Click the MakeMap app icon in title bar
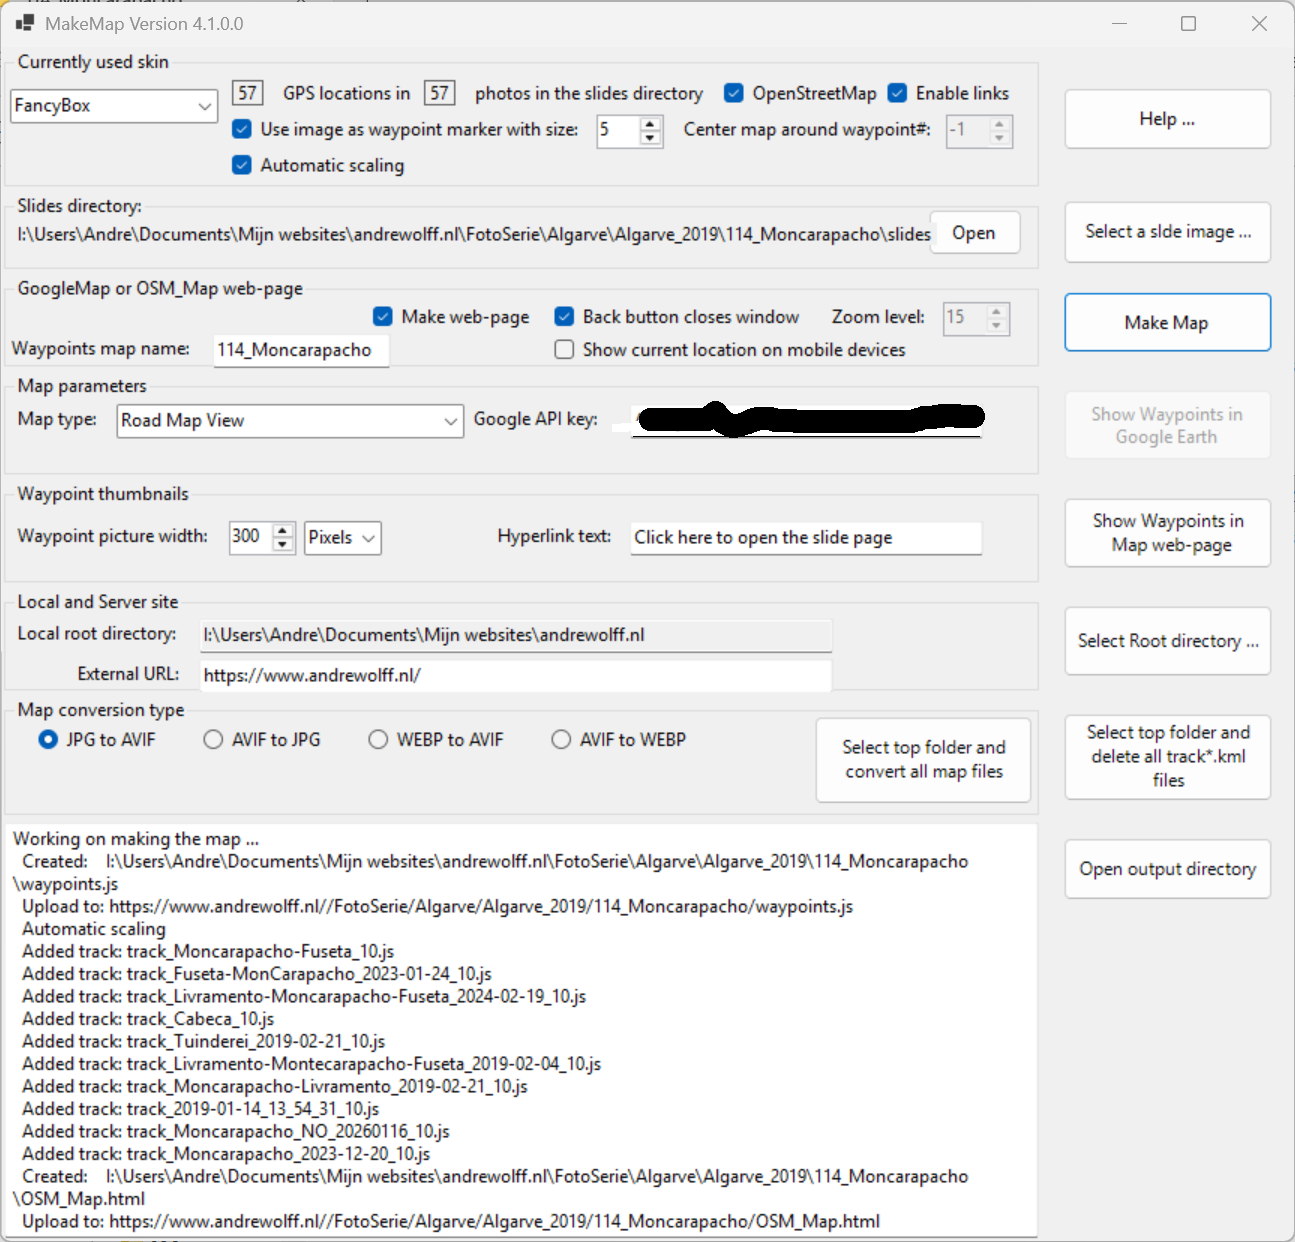This screenshot has width=1295, height=1242. tap(25, 23)
